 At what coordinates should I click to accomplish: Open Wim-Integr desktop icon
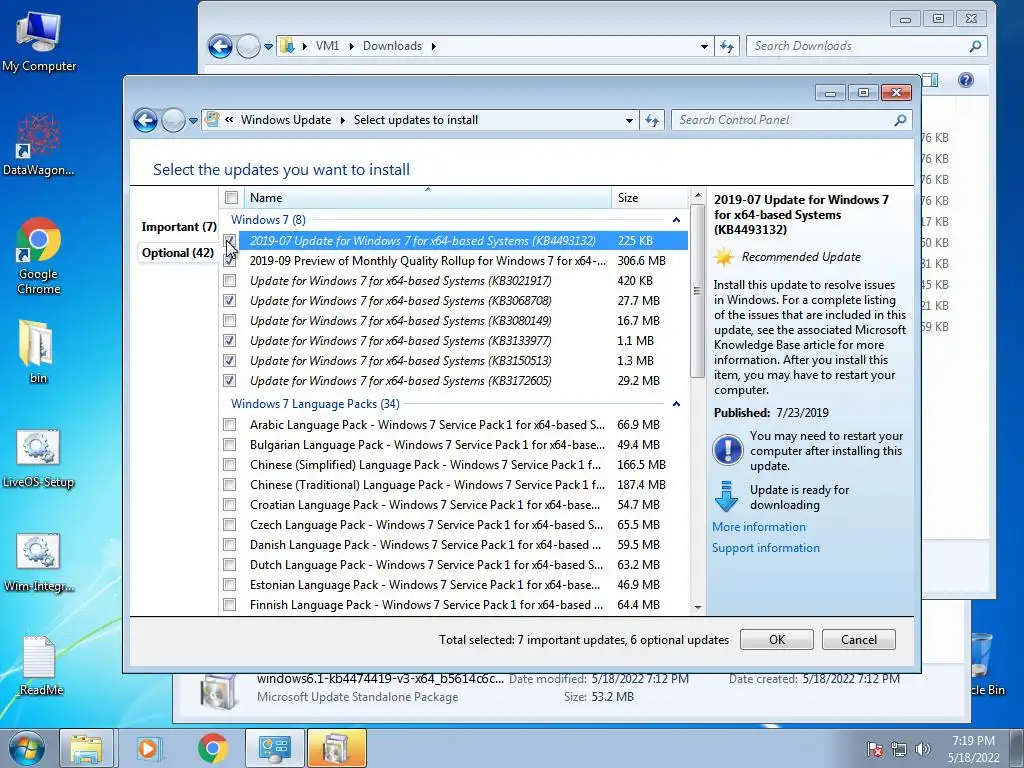point(39,562)
